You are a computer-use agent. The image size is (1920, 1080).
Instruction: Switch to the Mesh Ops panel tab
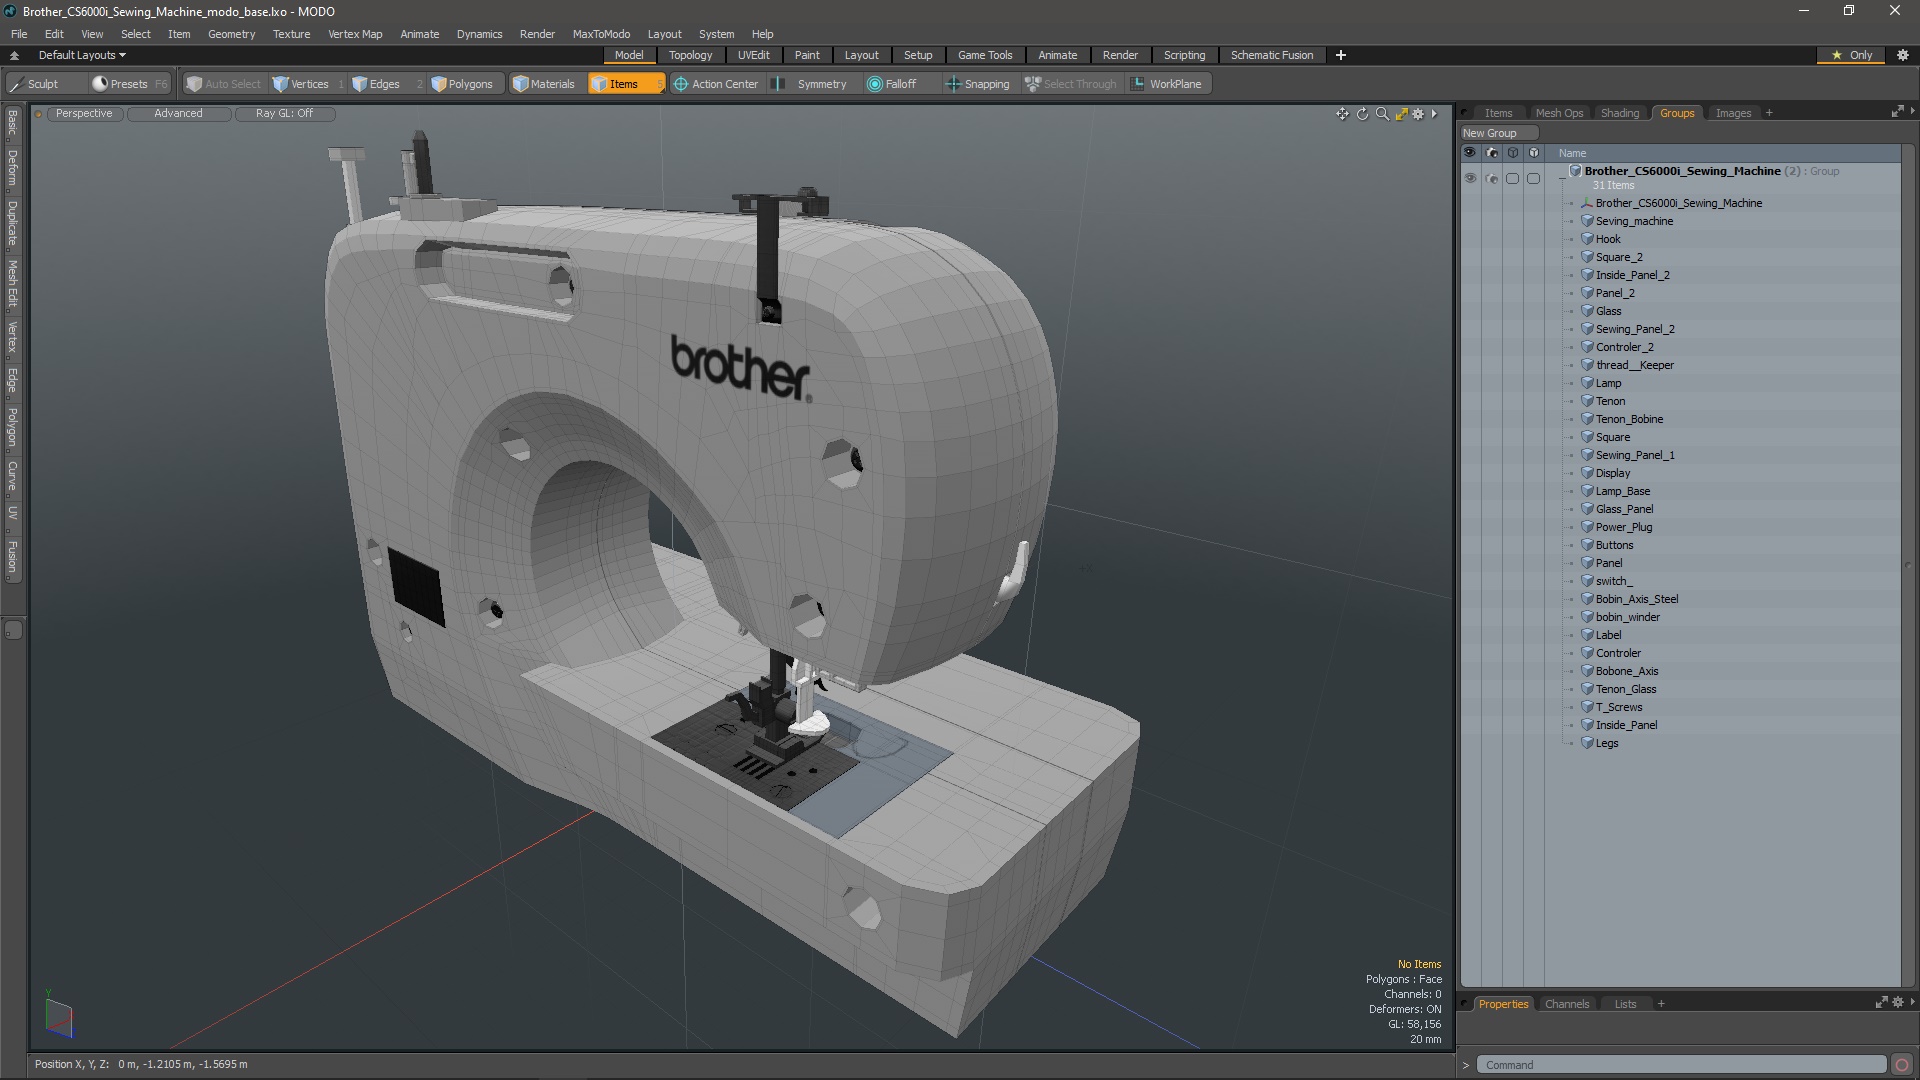[1559, 113]
